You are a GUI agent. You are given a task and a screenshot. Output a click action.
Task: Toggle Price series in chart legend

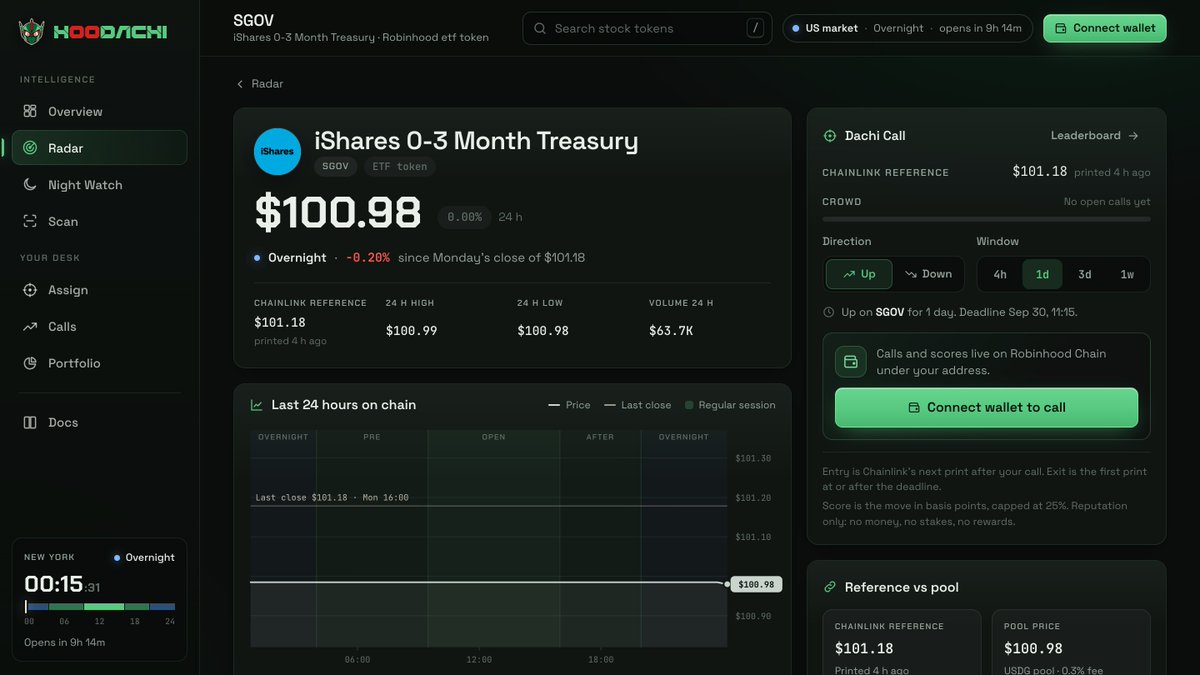coord(569,405)
